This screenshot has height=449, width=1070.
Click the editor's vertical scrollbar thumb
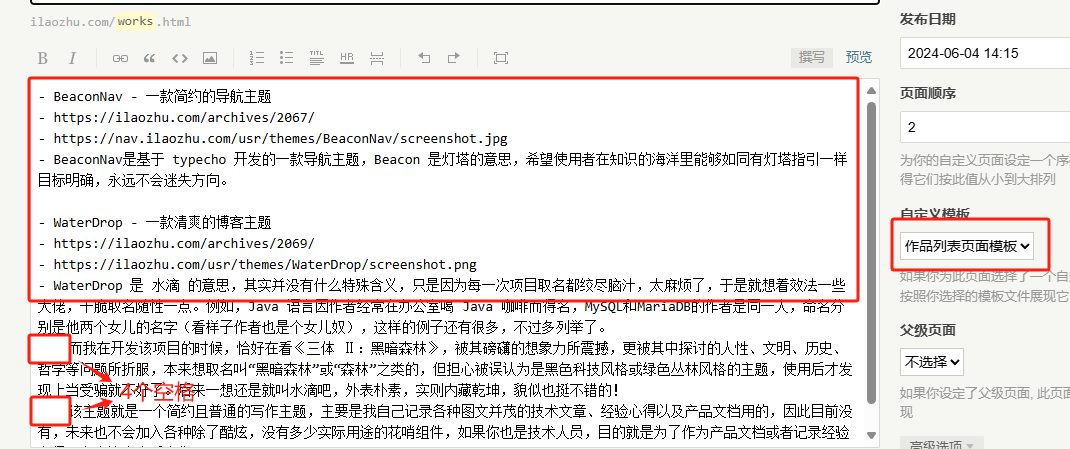click(x=871, y=253)
